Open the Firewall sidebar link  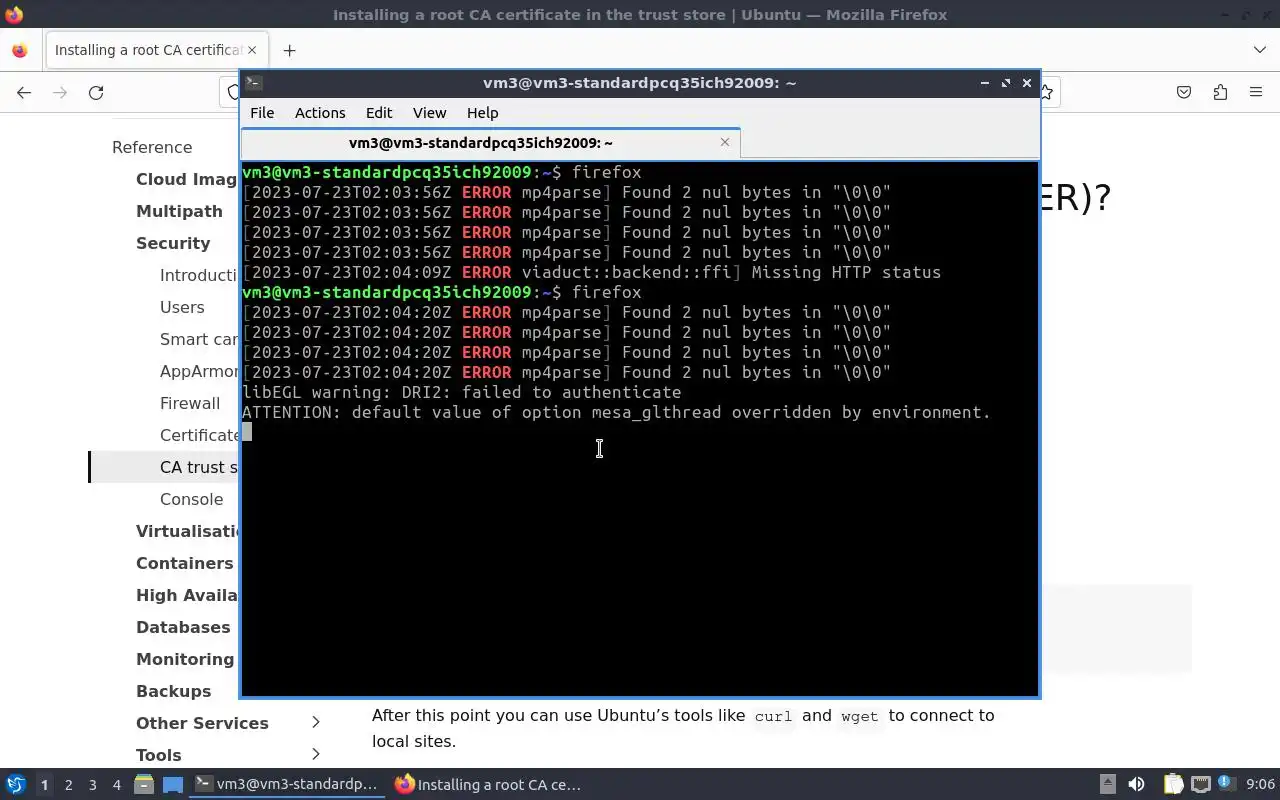click(190, 403)
